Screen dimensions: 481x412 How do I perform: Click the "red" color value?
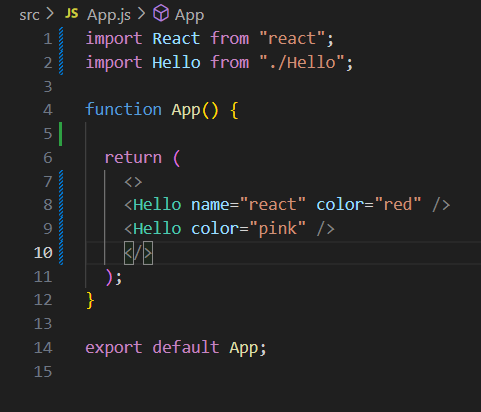point(398,205)
